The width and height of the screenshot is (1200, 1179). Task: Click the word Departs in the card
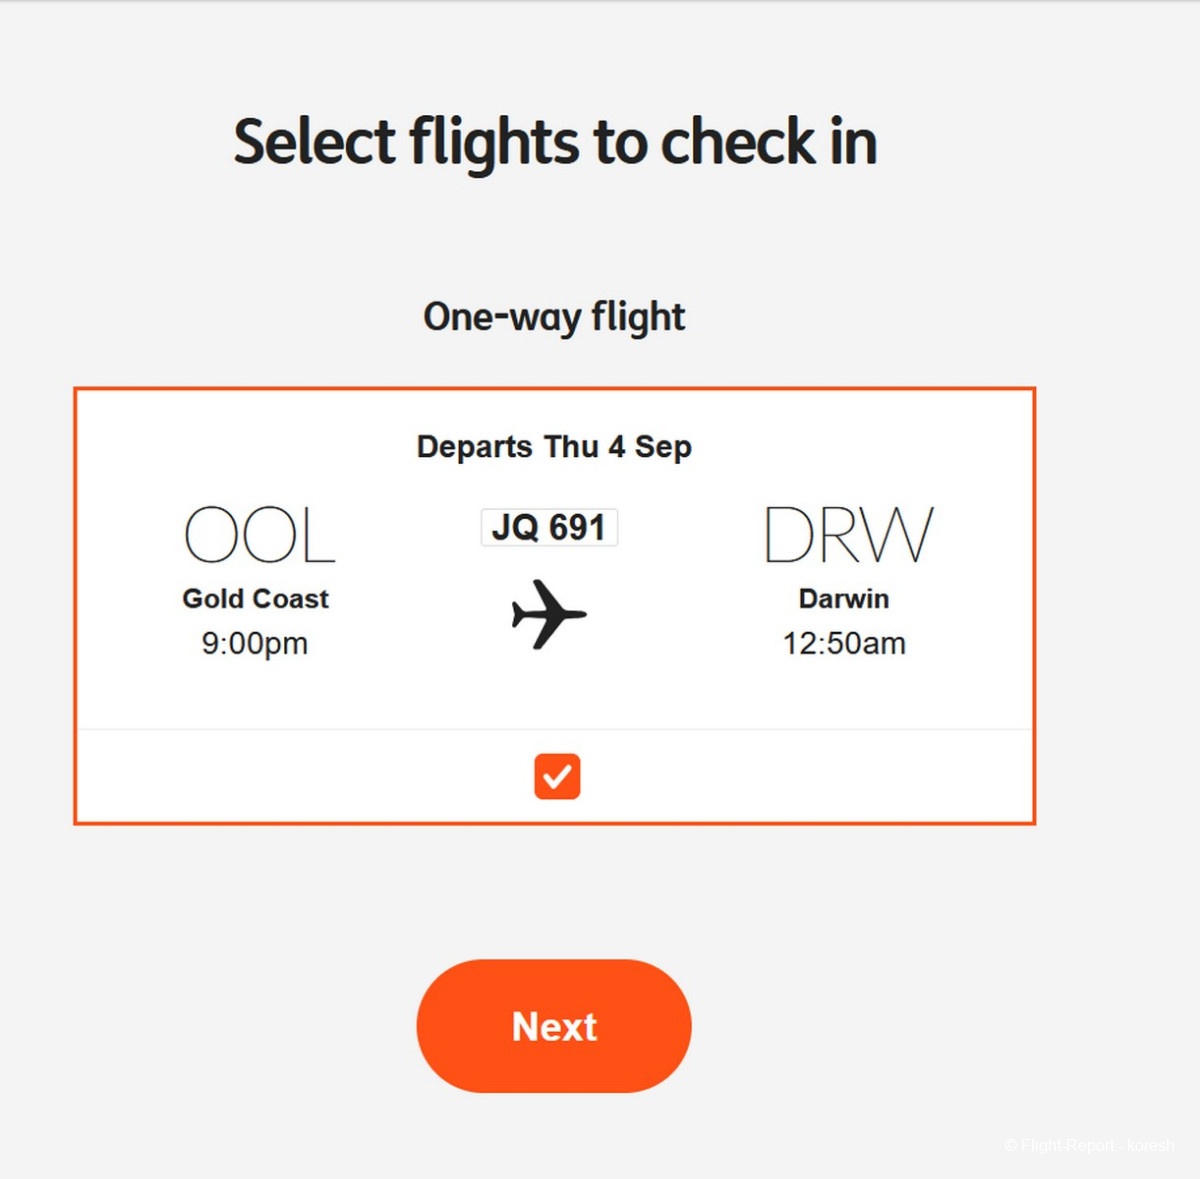(474, 446)
